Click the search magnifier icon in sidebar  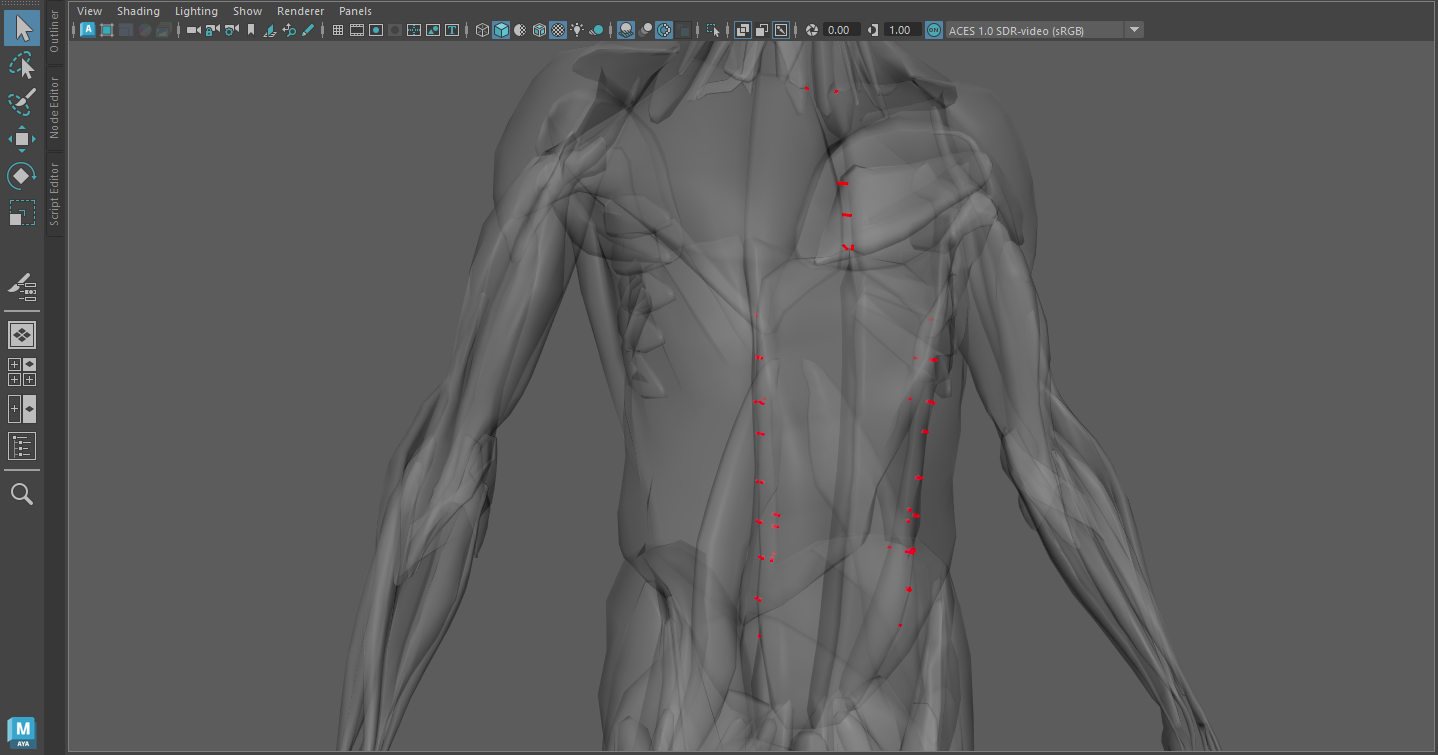[21, 494]
